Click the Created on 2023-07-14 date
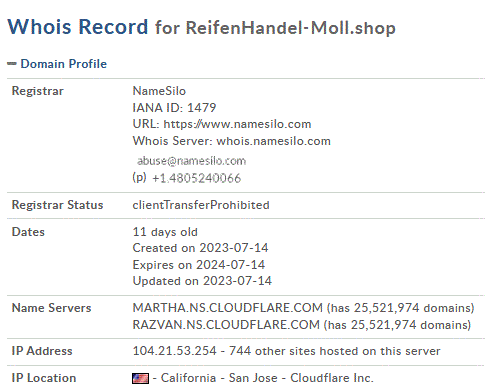Image resolution: width=486 pixels, height=386 pixels. click(x=200, y=248)
